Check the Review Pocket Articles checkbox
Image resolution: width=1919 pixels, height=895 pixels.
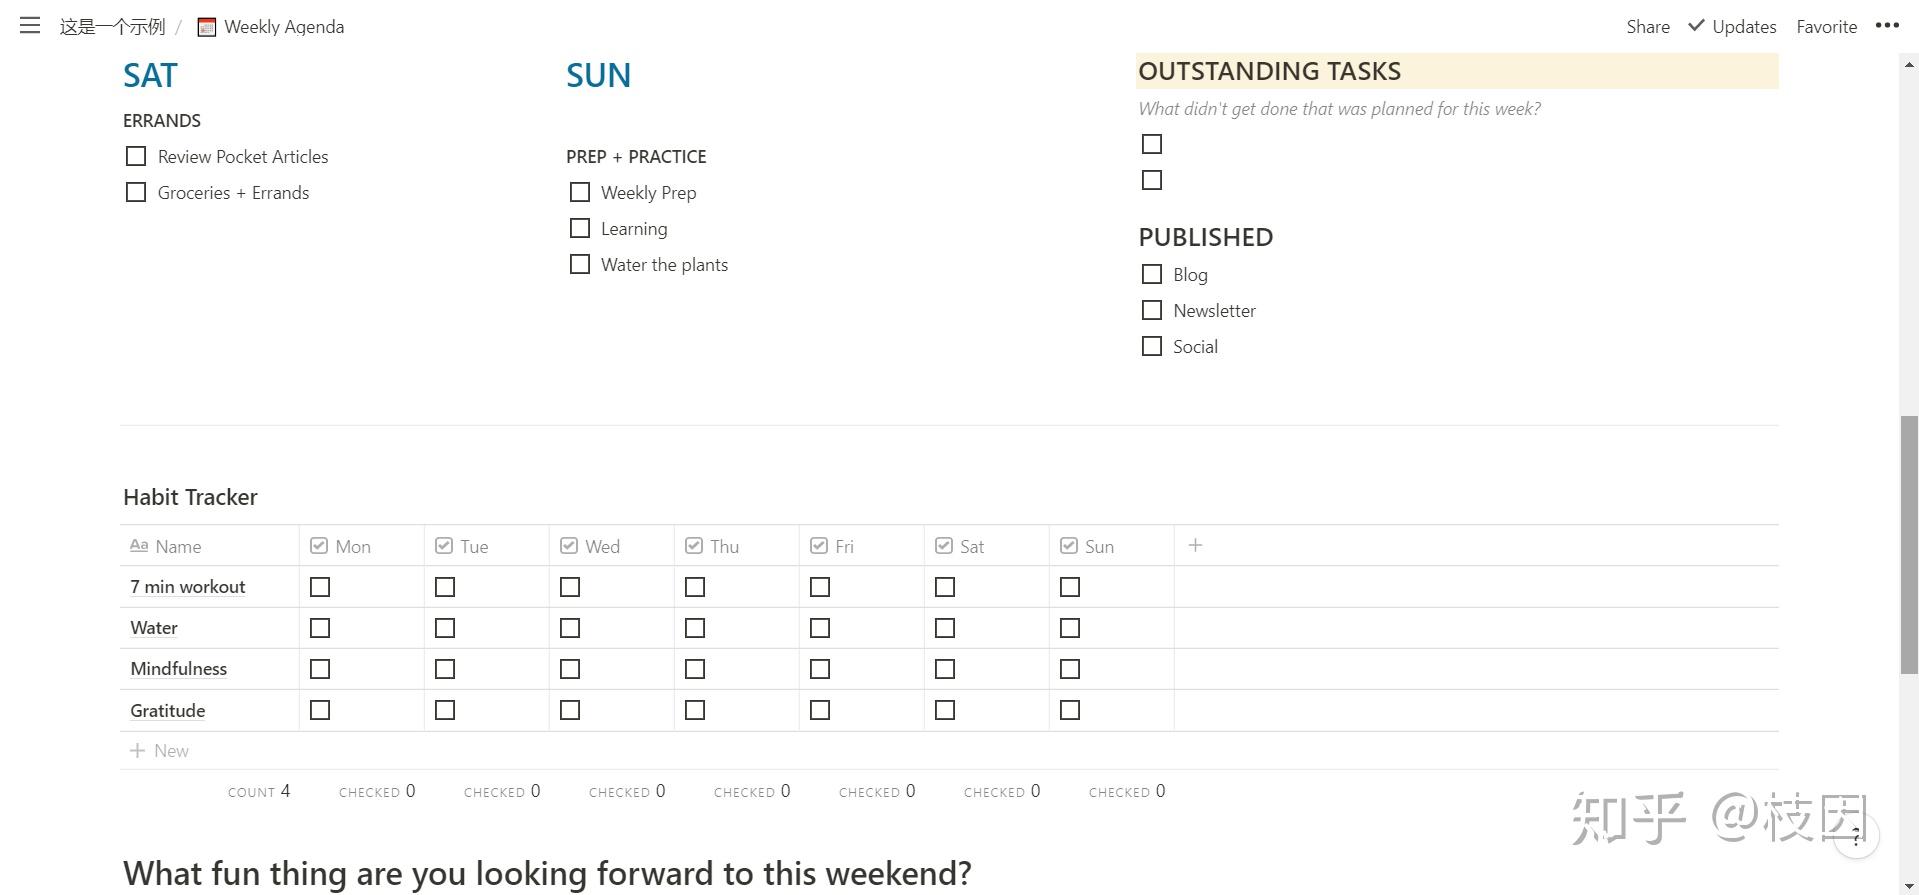[136, 156]
